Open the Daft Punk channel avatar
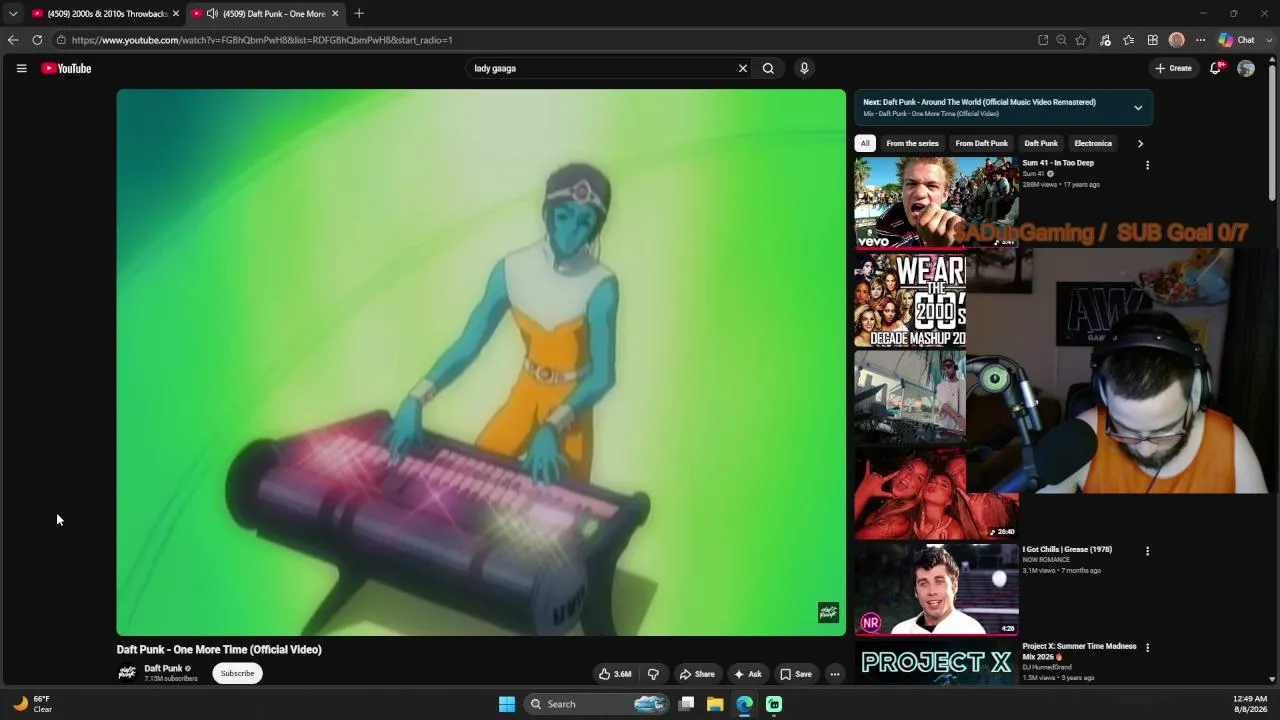The height and width of the screenshot is (720, 1280). click(127, 673)
